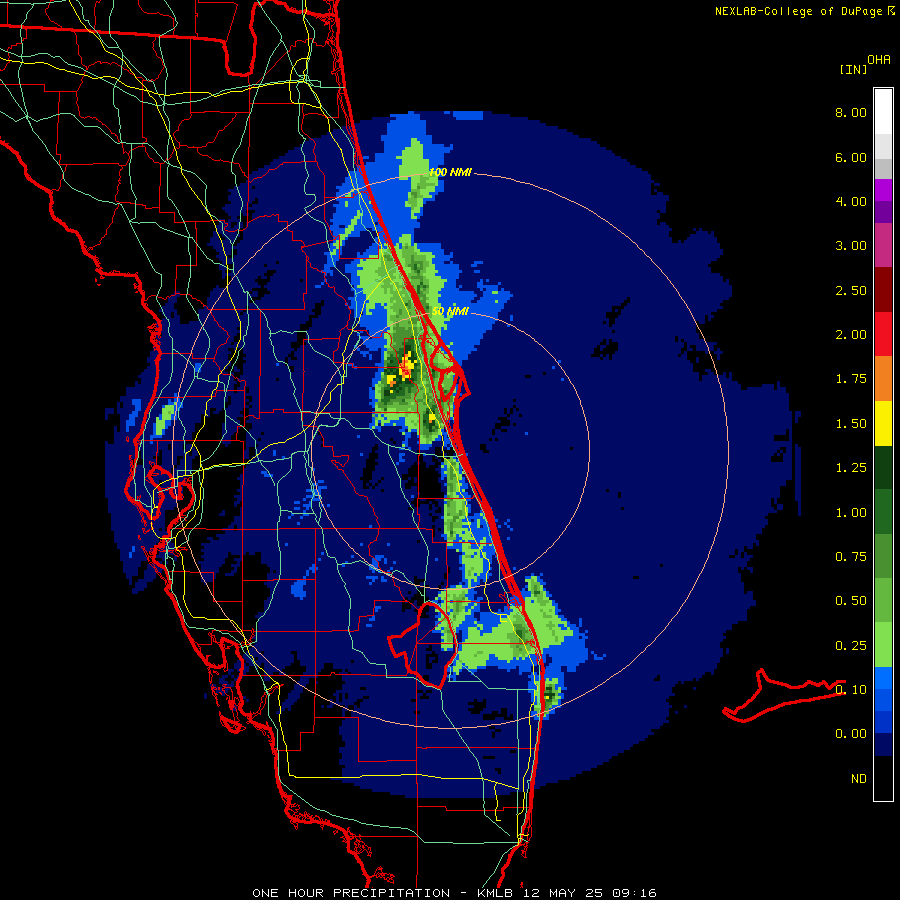Viewport: 900px width, 900px height.
Task: Select the darkest green legend swatch
Action: 883,468
